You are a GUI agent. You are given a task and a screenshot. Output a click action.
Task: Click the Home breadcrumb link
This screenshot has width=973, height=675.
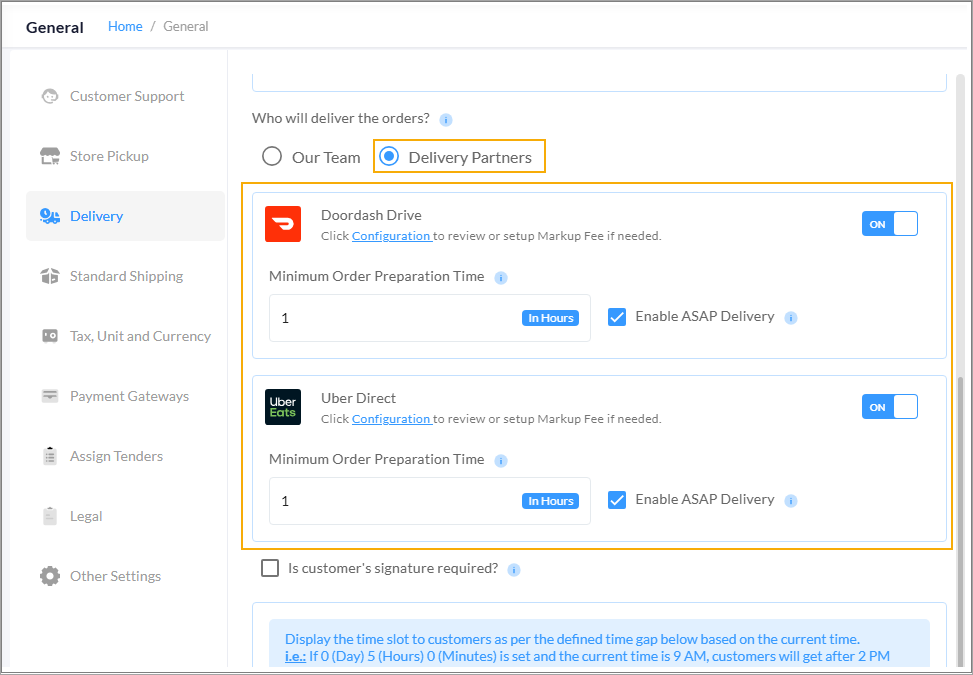(125, 26)
